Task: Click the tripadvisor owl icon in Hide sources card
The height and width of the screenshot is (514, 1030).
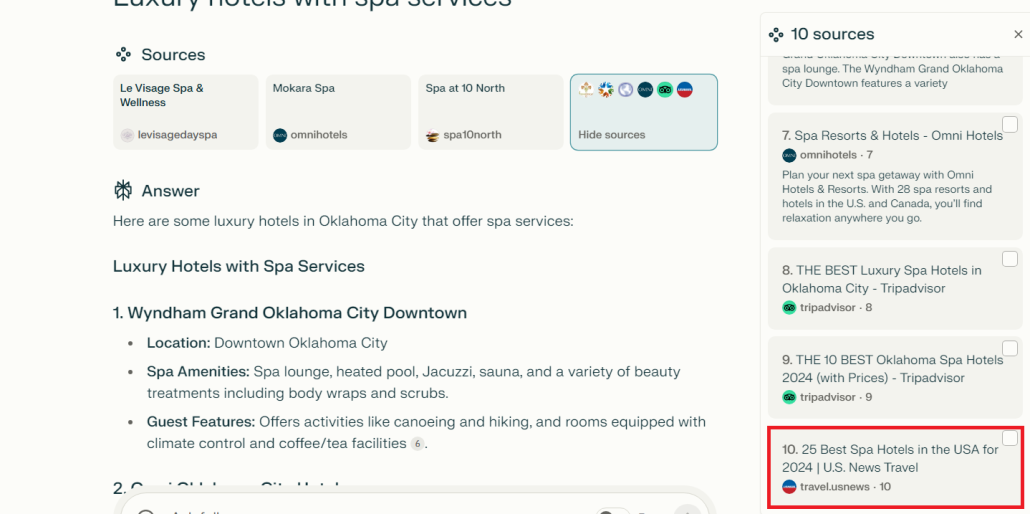Action: pos(665,89)
